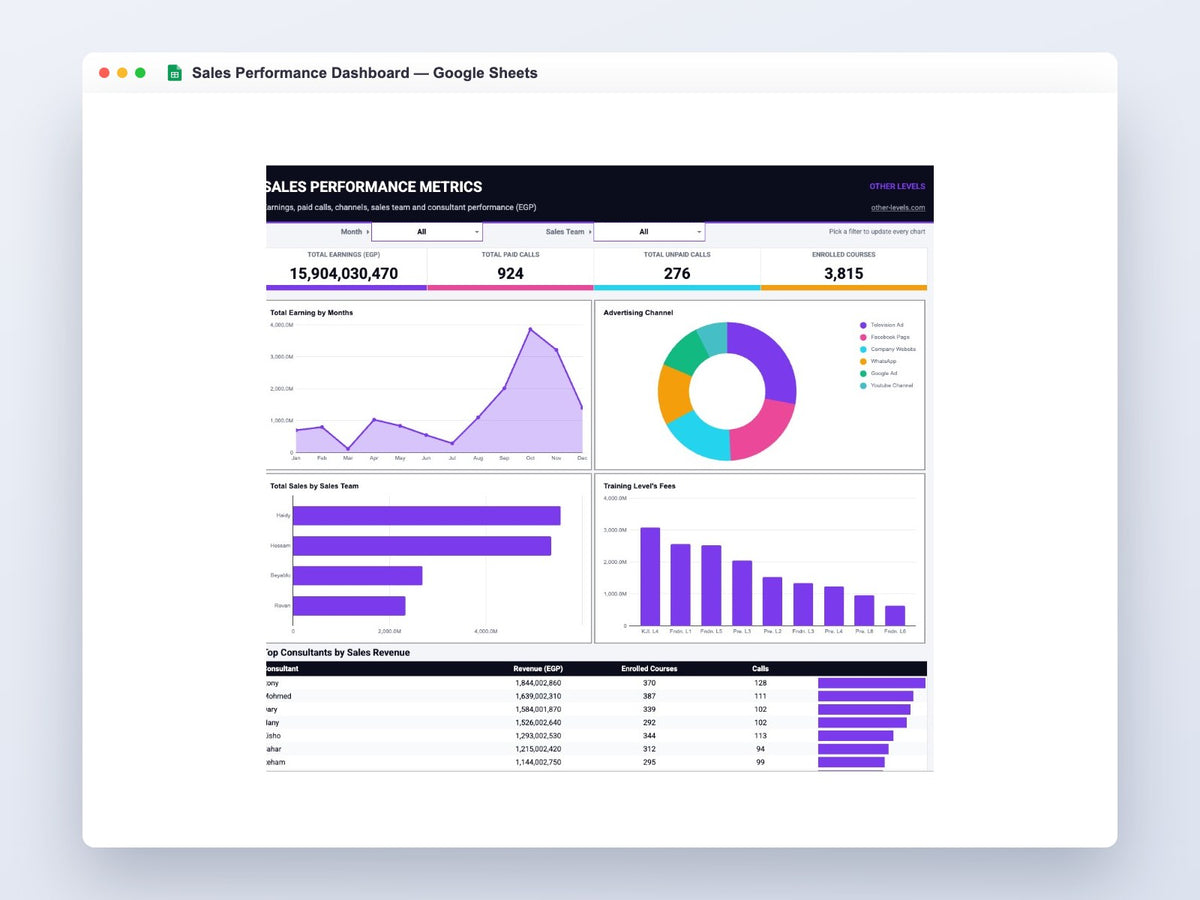Click the 'Advertising Channel' chart title

(x=638, y=313)
